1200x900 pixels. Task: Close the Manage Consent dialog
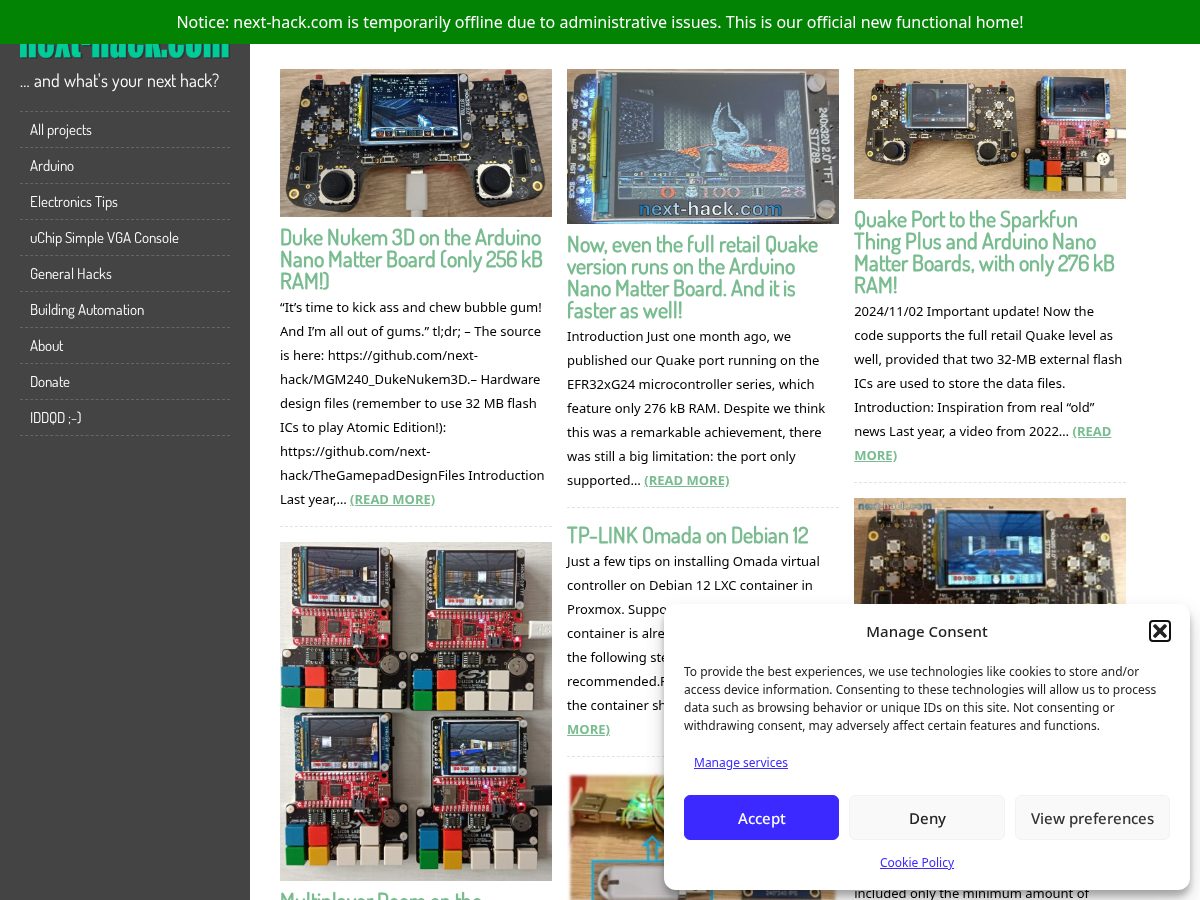[1160, 631]
